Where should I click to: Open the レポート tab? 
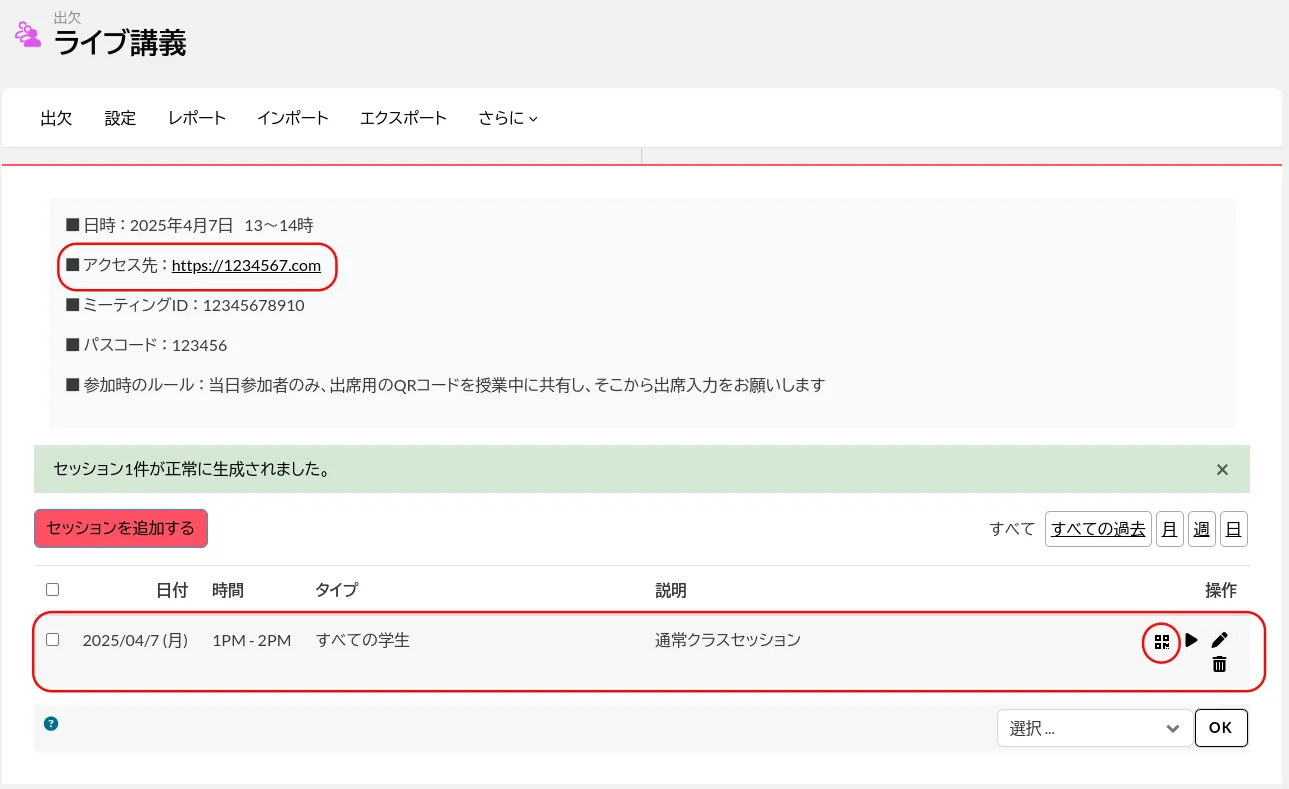coord(197,118)
